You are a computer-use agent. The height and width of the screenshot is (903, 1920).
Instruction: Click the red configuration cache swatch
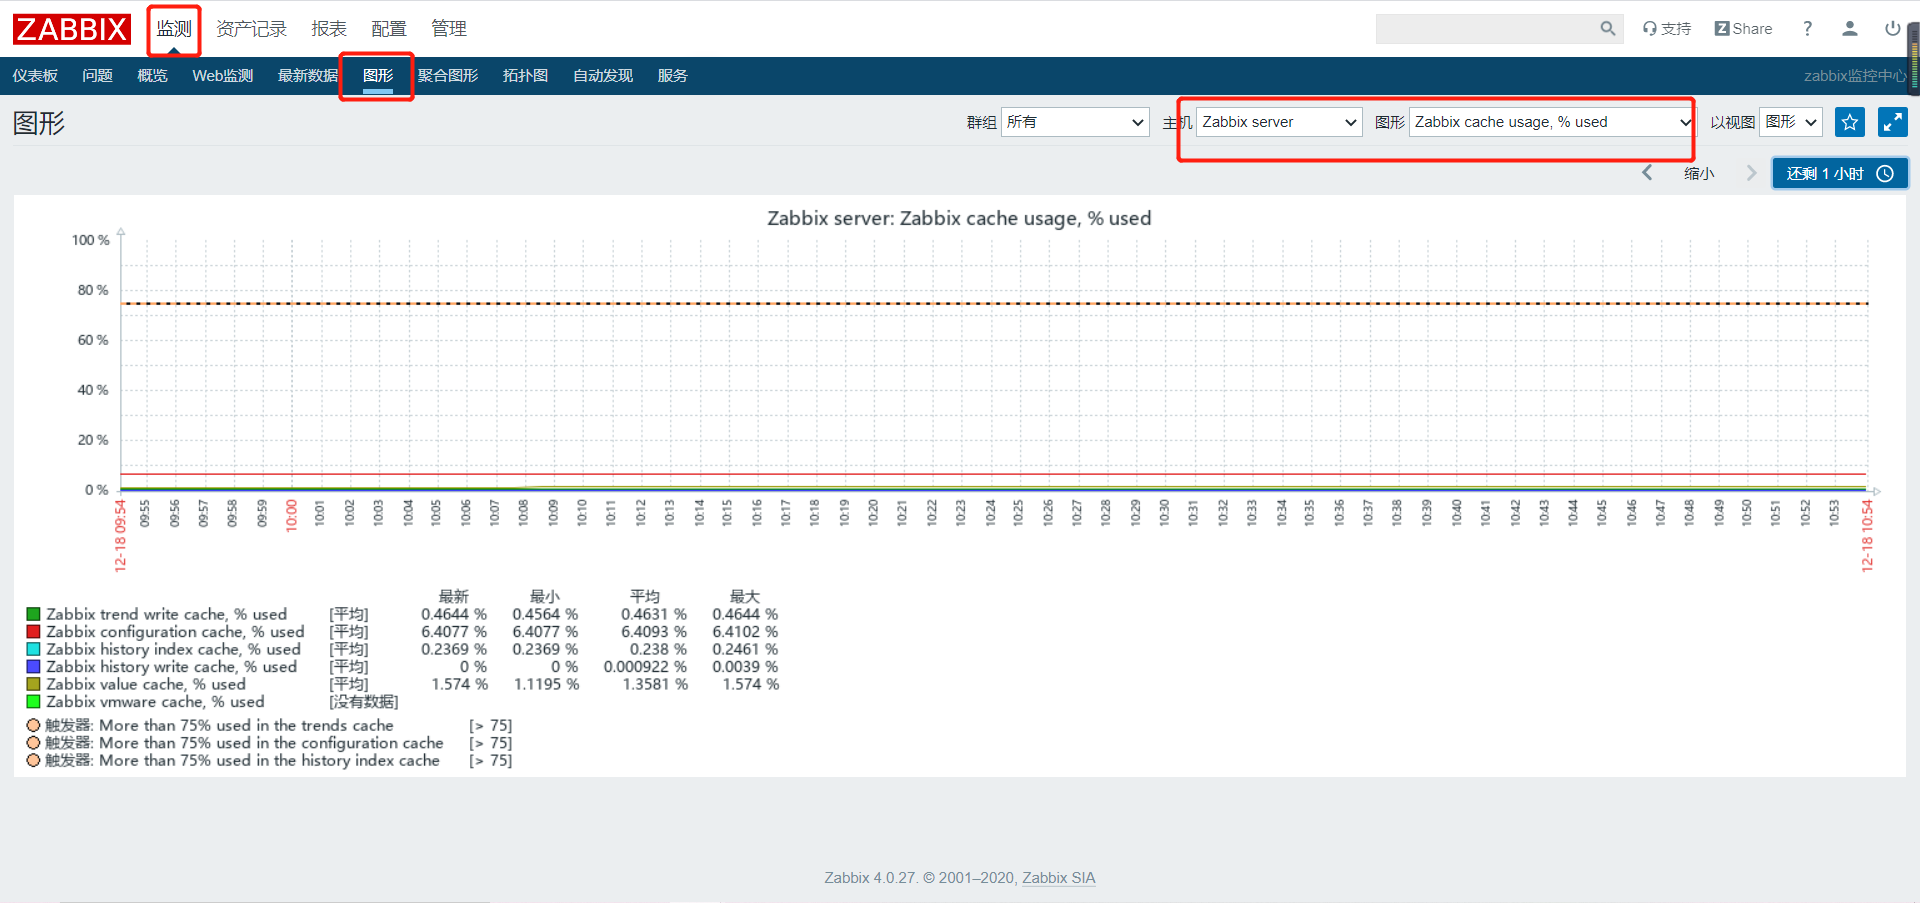point(33,632)
